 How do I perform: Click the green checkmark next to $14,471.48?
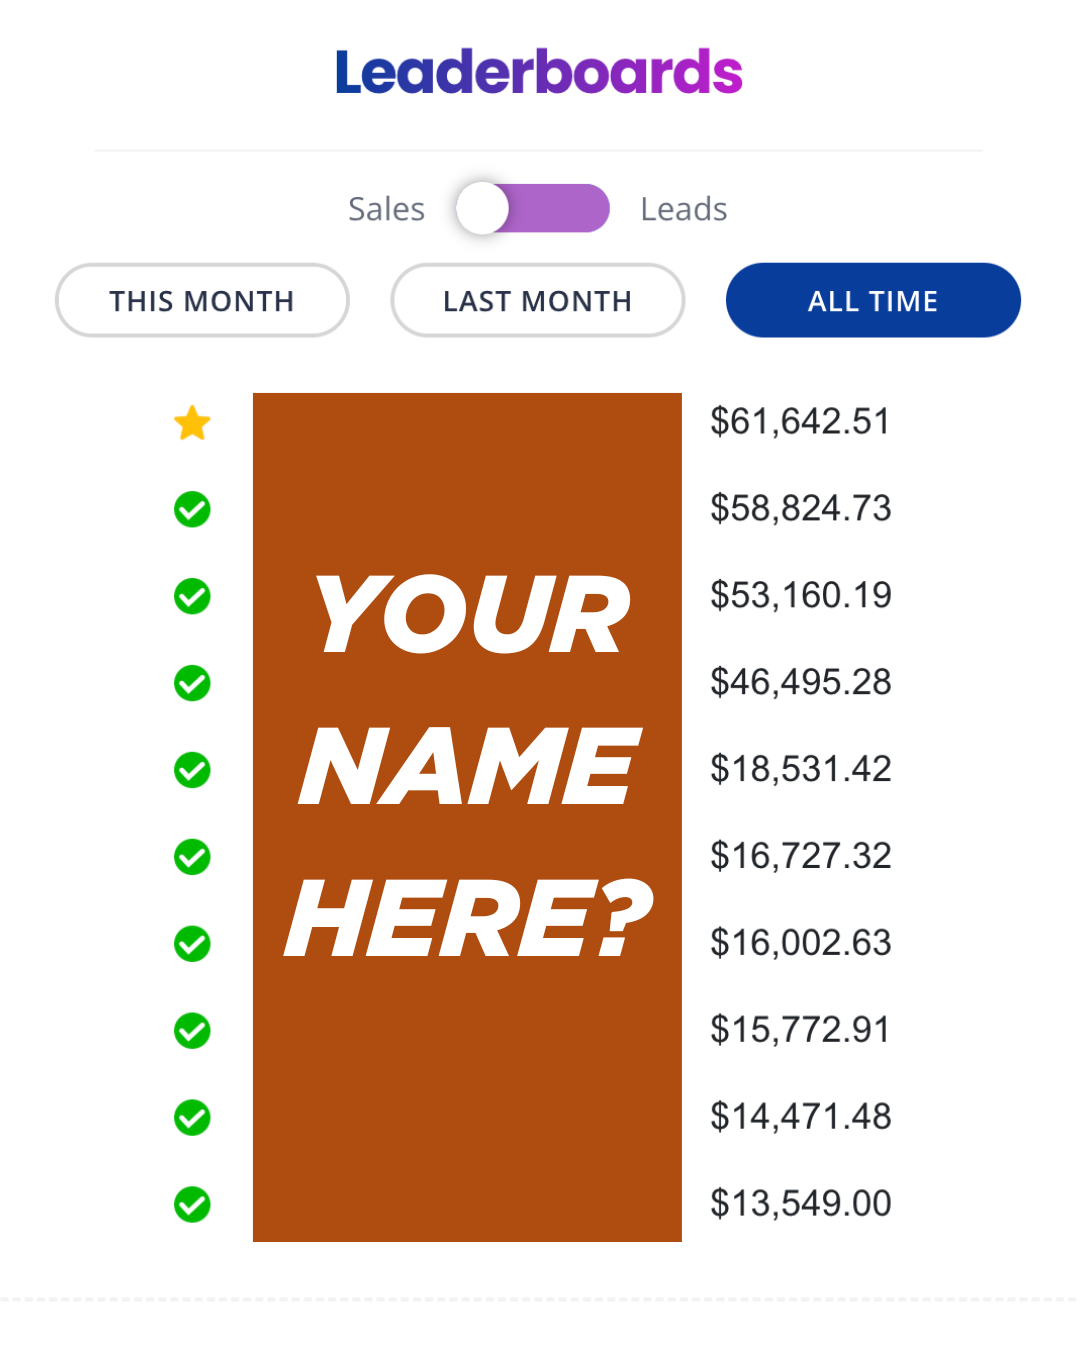(192, 1118)
